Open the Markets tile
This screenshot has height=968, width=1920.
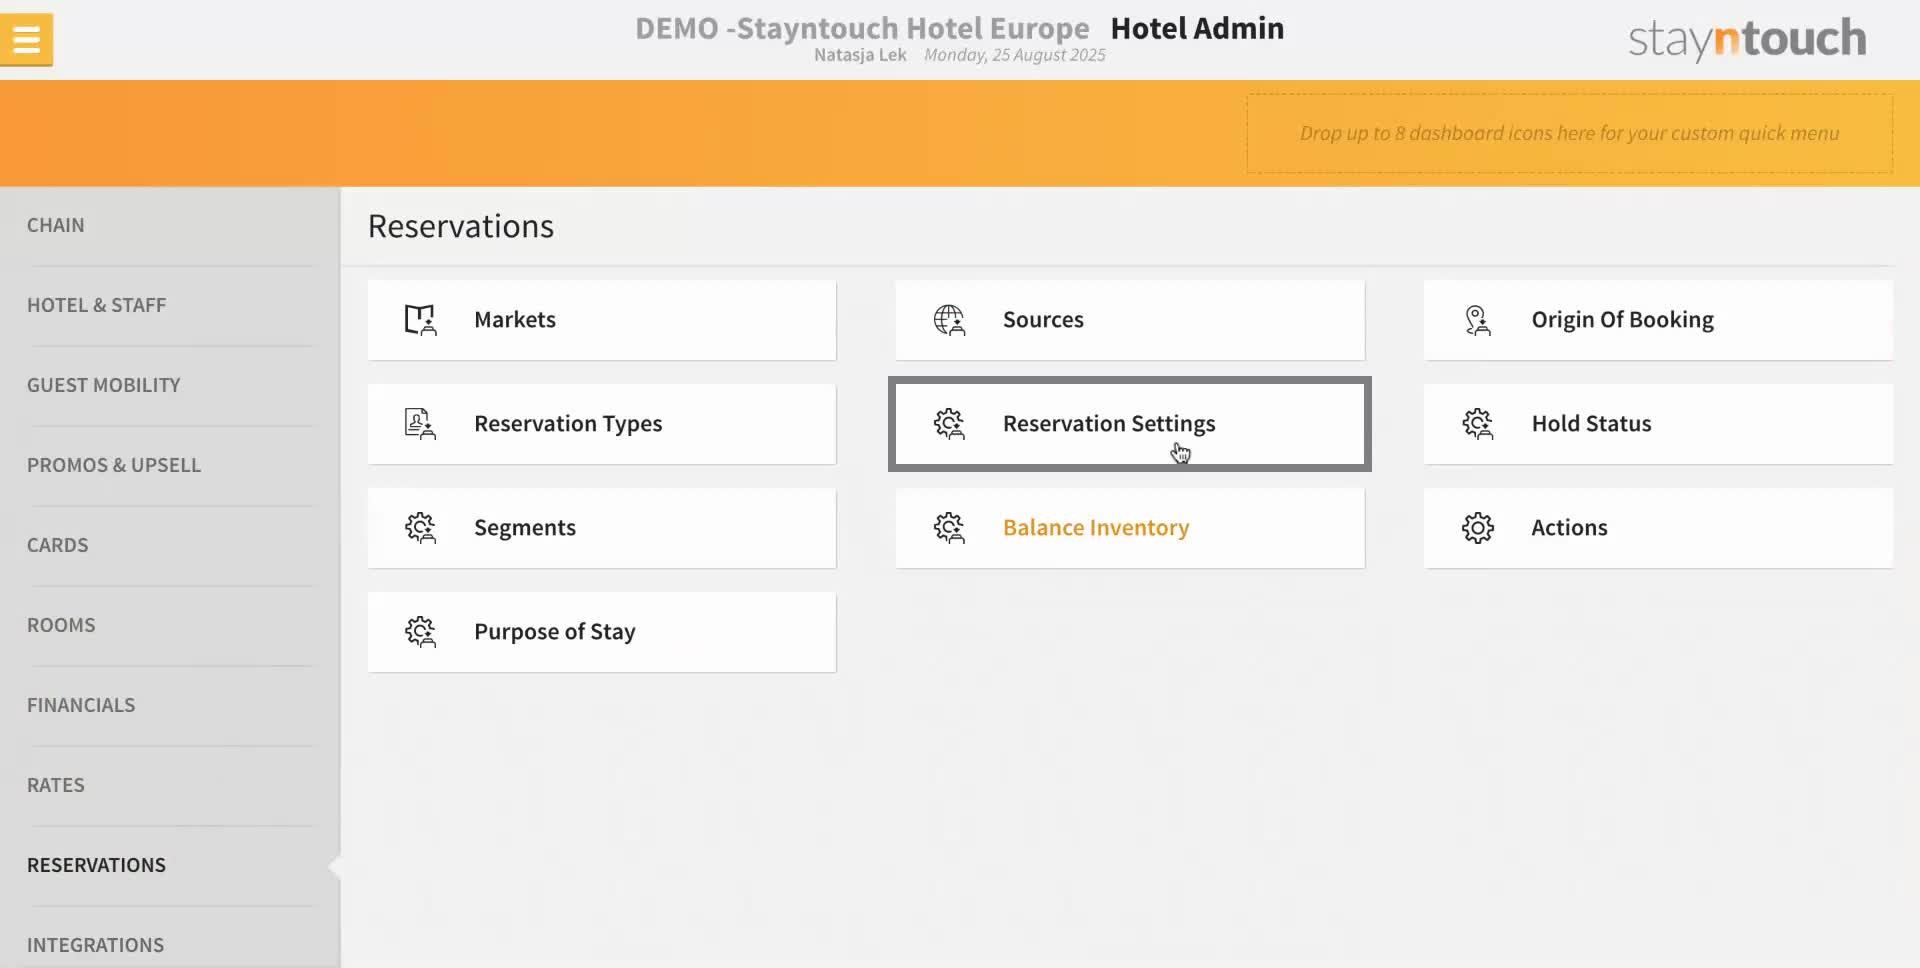point(602,320)
